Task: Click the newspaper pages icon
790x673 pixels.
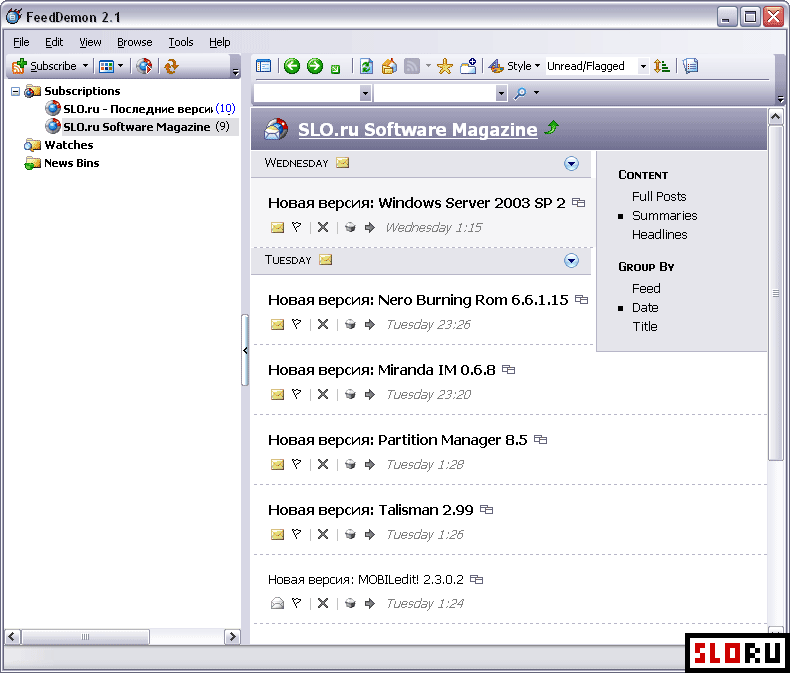Action: click(690, 66)
